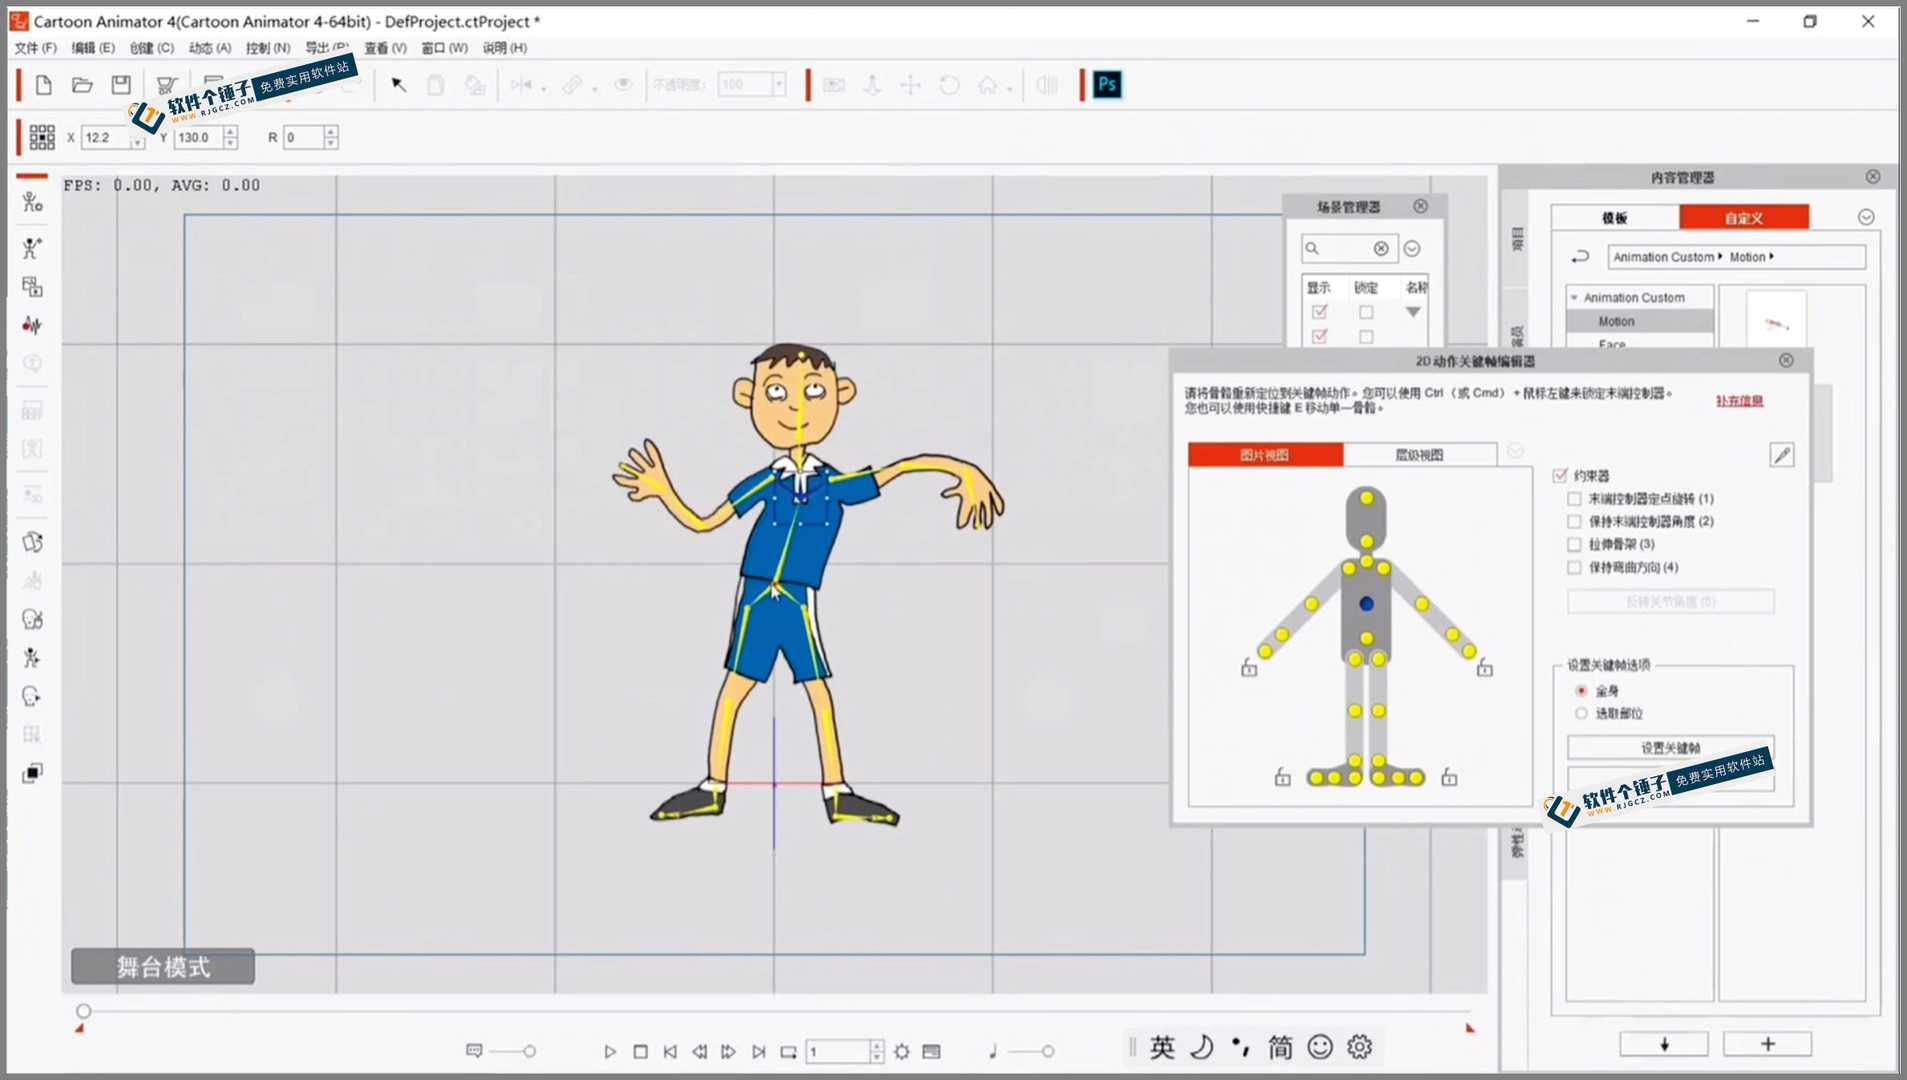Image resolution: width=1907 pixels, height=1080 pixels.
Task: Open the 控制 (N) menu
Action: (268, 48)
